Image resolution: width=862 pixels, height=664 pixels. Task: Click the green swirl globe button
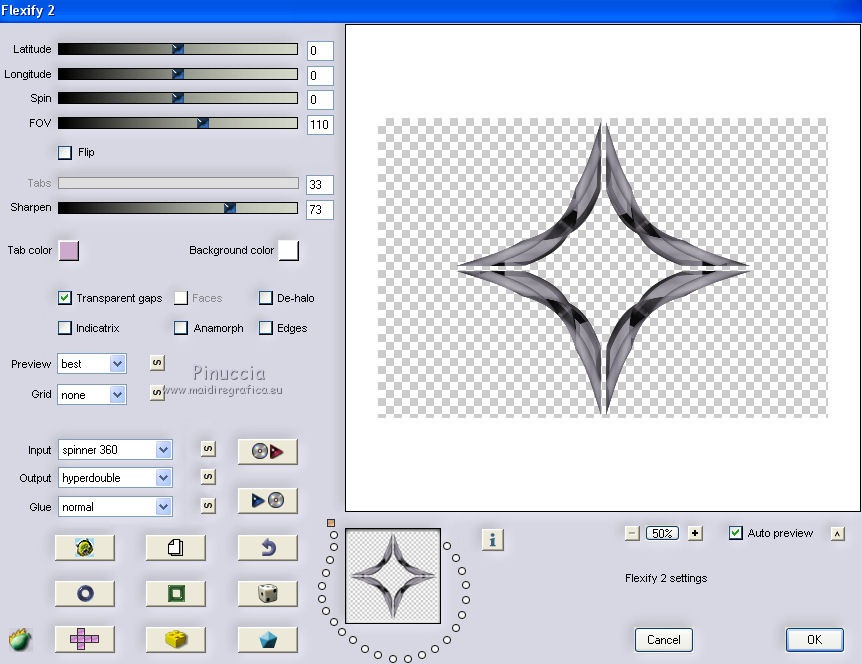pos(85,547)
